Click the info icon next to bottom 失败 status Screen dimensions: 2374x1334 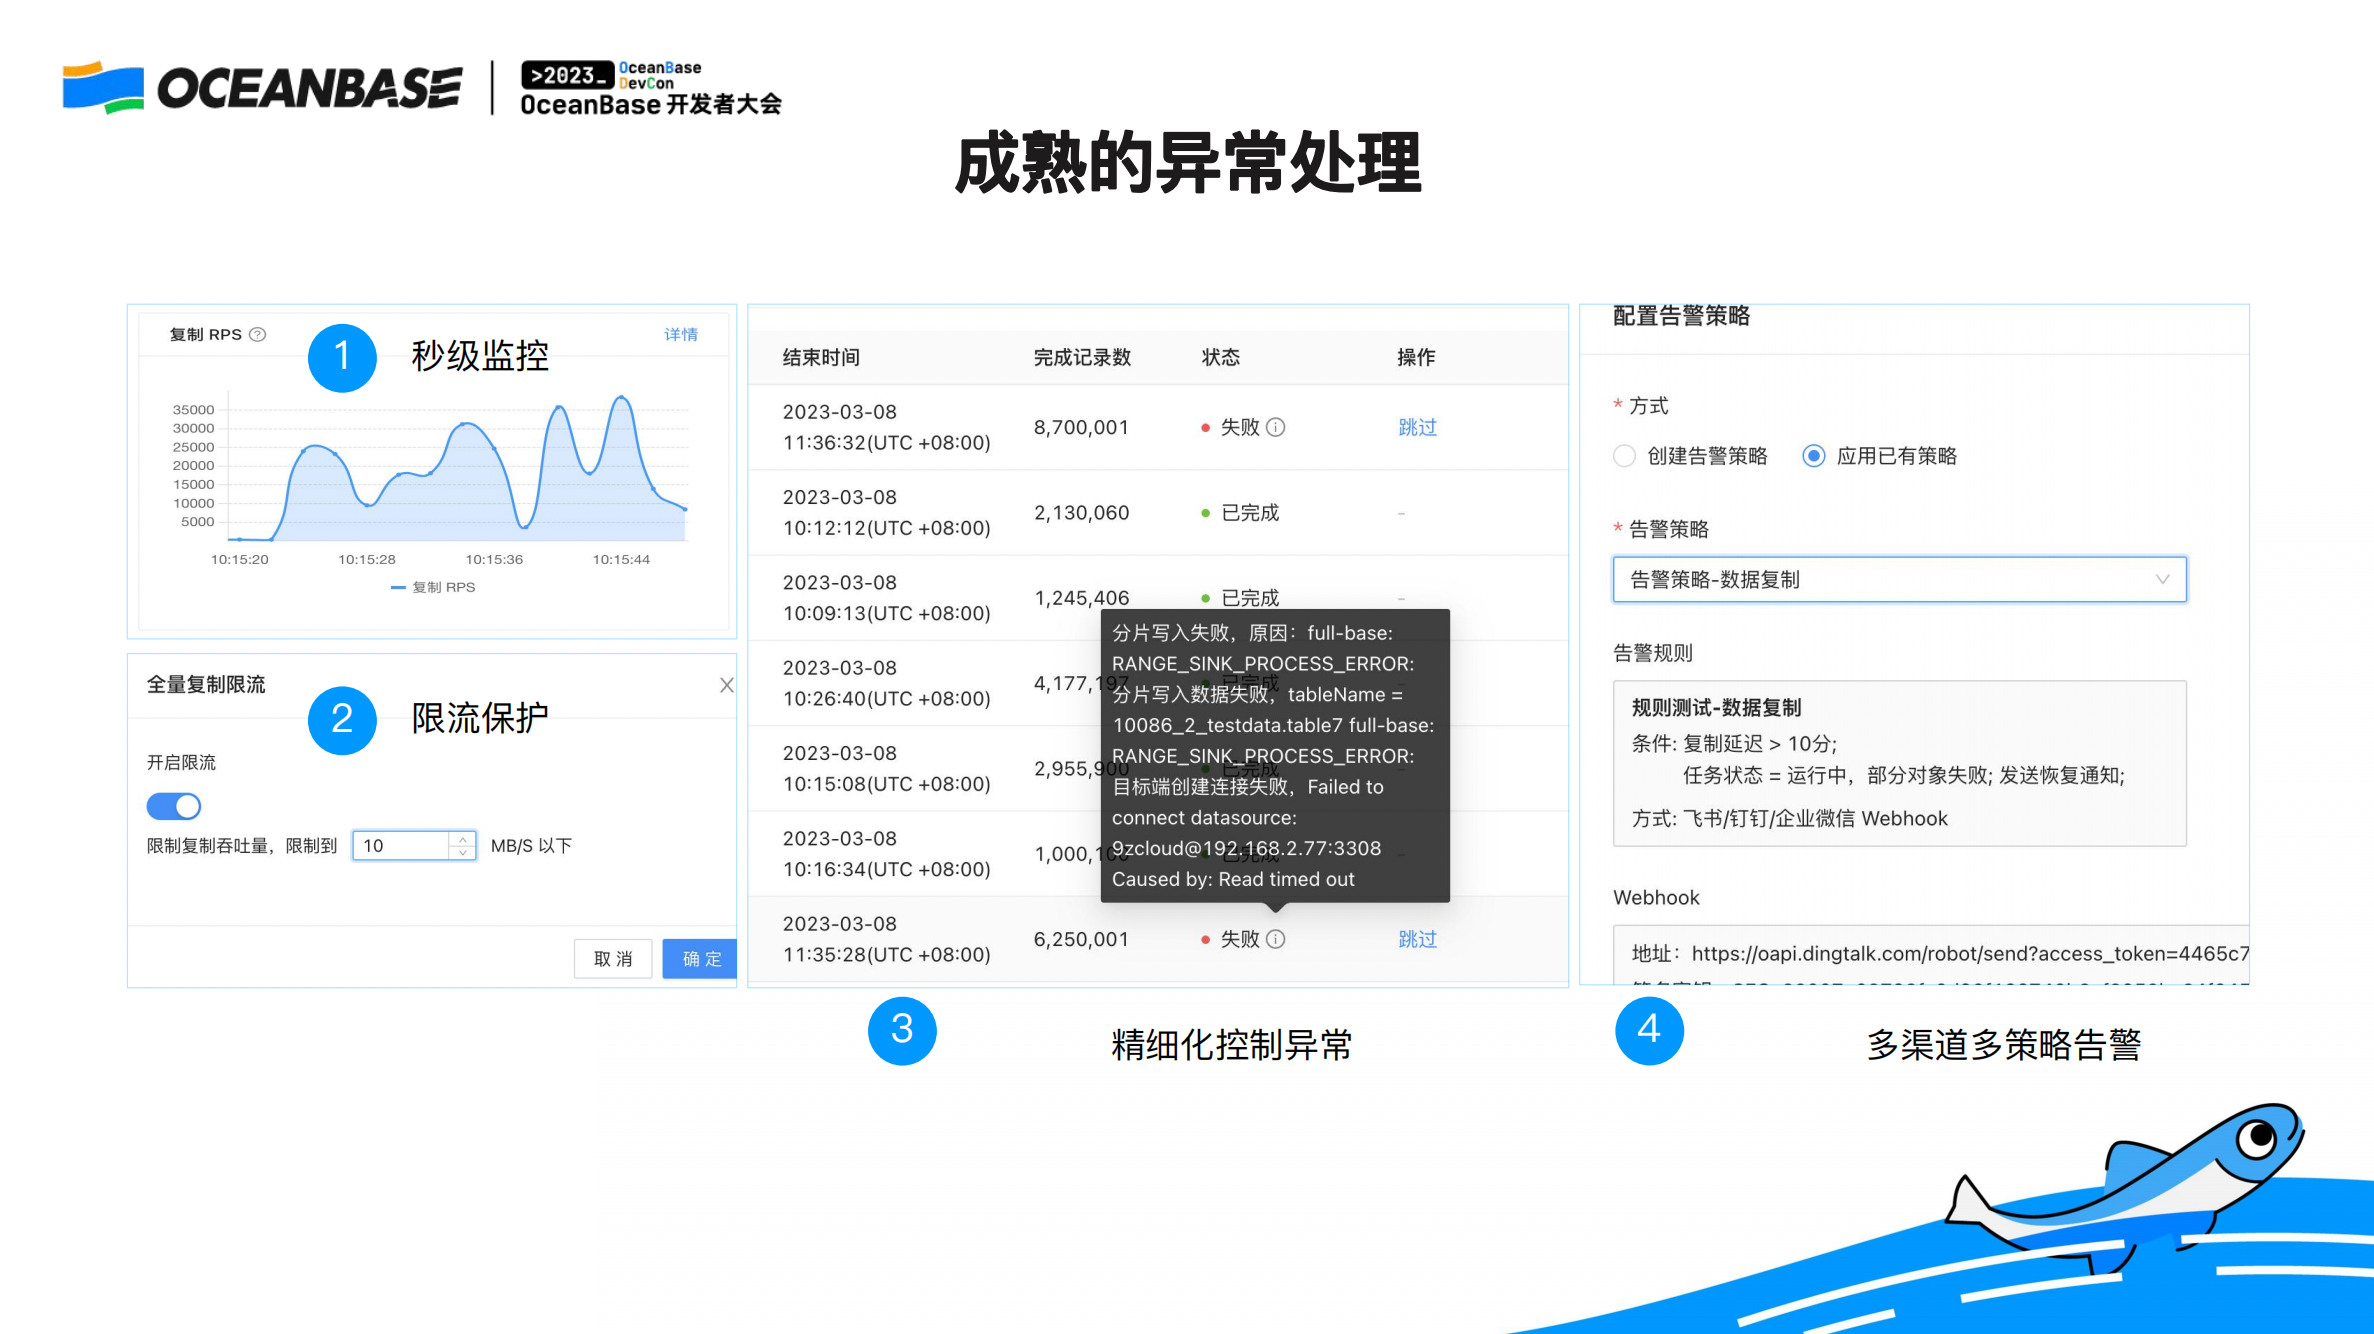(x=1274, y=939)
